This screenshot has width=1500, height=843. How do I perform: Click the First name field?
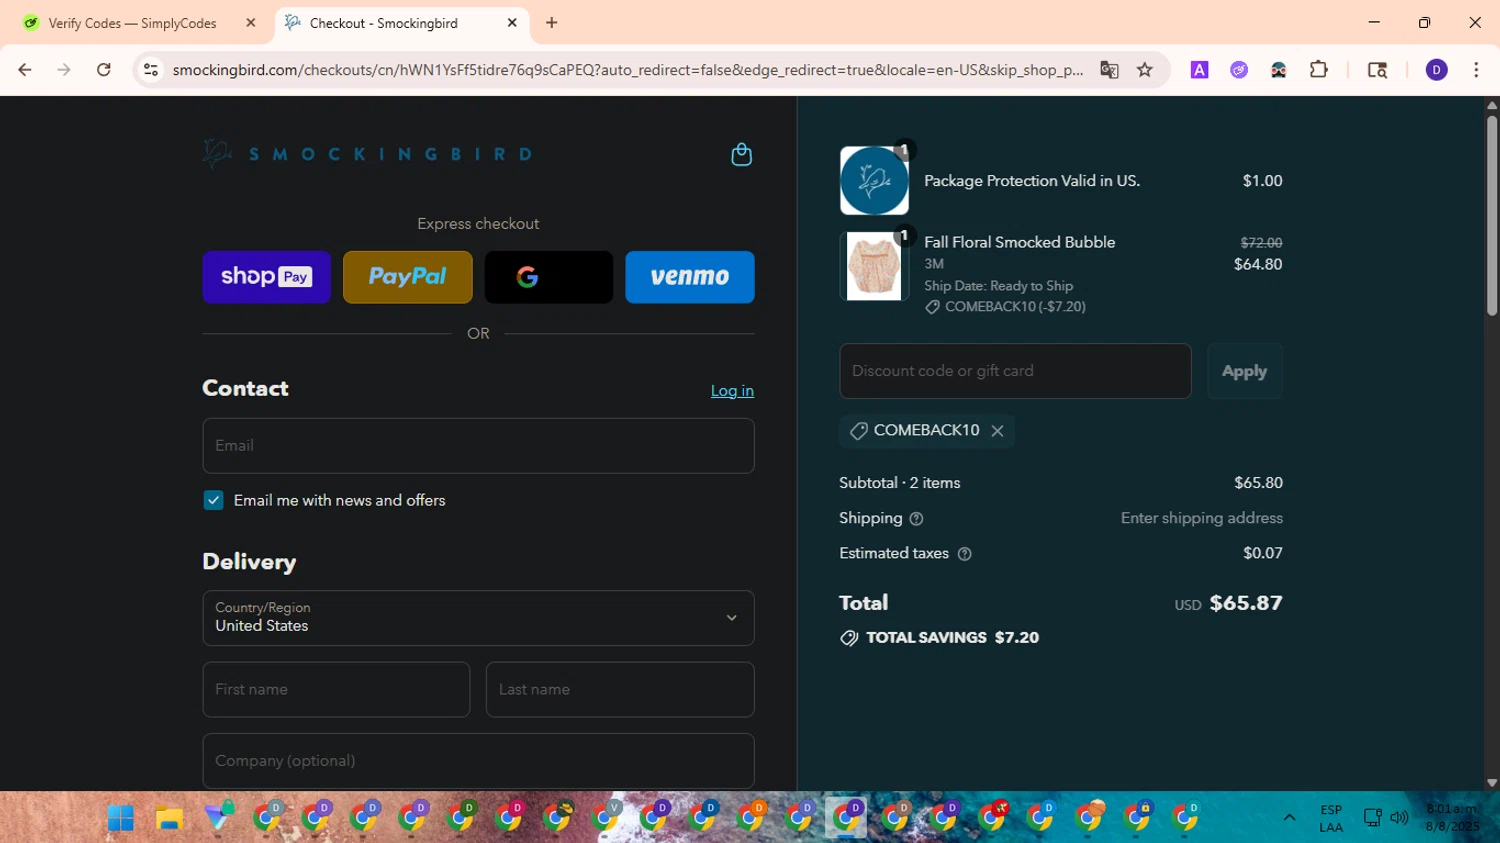[336, 689]
